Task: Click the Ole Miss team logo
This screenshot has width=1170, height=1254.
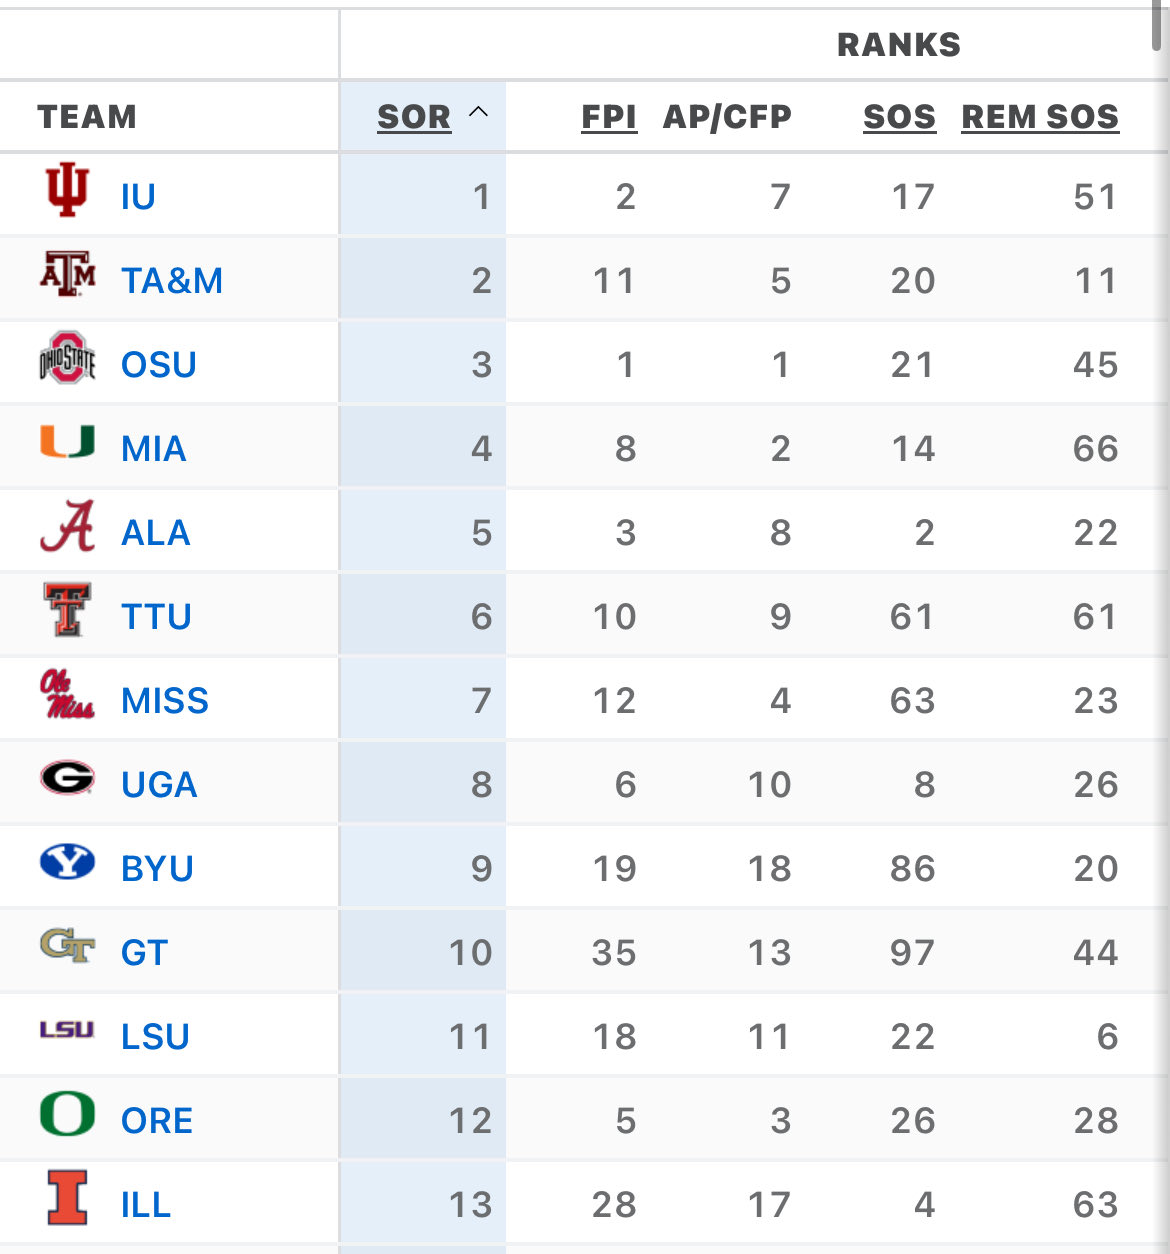Action: tap(67, 695)
